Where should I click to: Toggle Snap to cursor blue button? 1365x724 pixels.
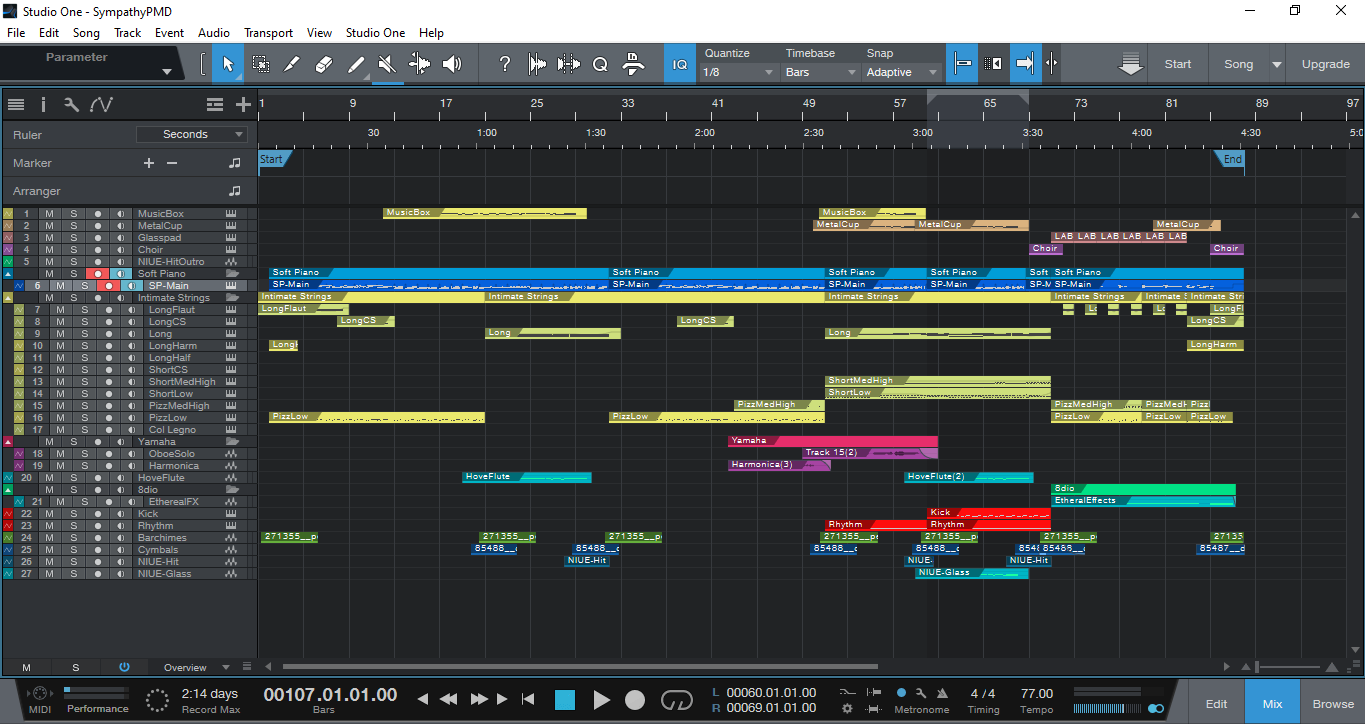click(963, 64)
